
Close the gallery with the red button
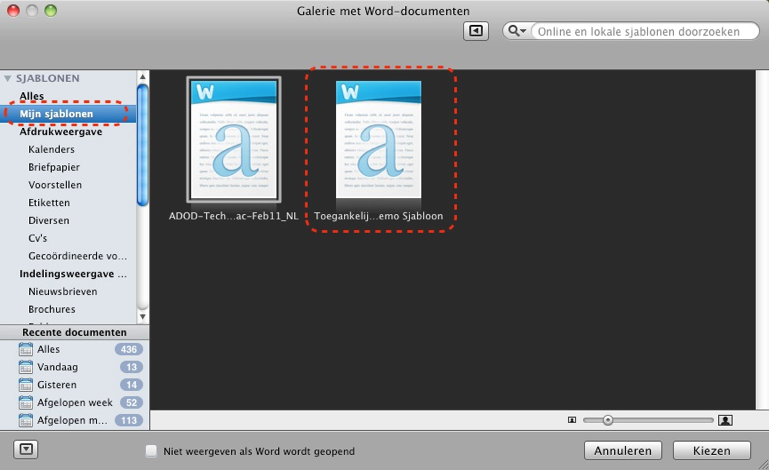(13, 10)
